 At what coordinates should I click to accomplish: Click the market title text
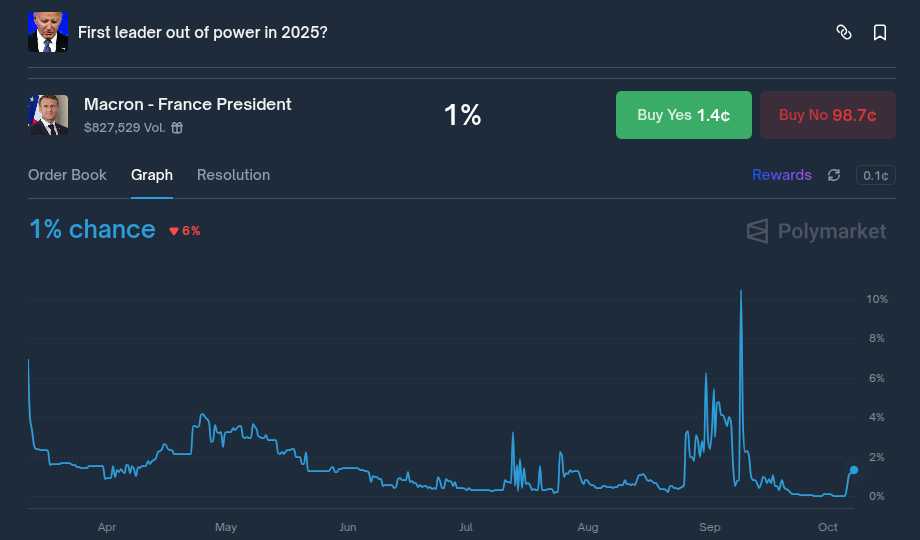(x=203, y=32)
